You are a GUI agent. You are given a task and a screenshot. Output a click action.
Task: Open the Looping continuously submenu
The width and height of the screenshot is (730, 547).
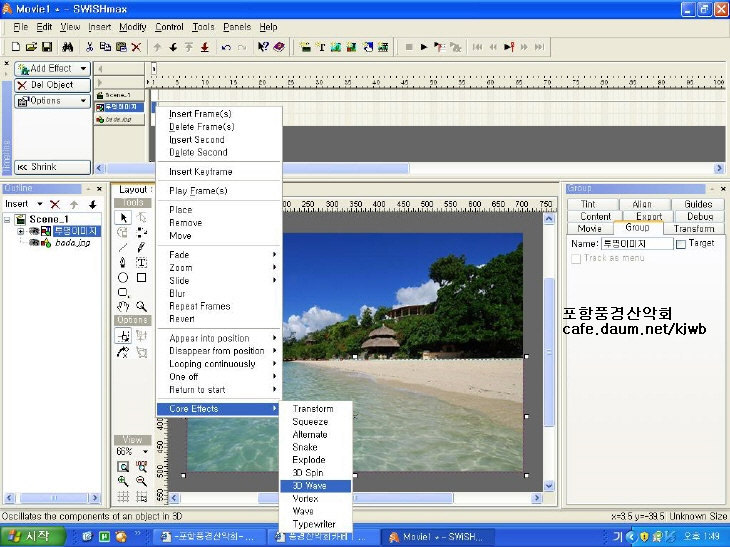click(219, 364)
